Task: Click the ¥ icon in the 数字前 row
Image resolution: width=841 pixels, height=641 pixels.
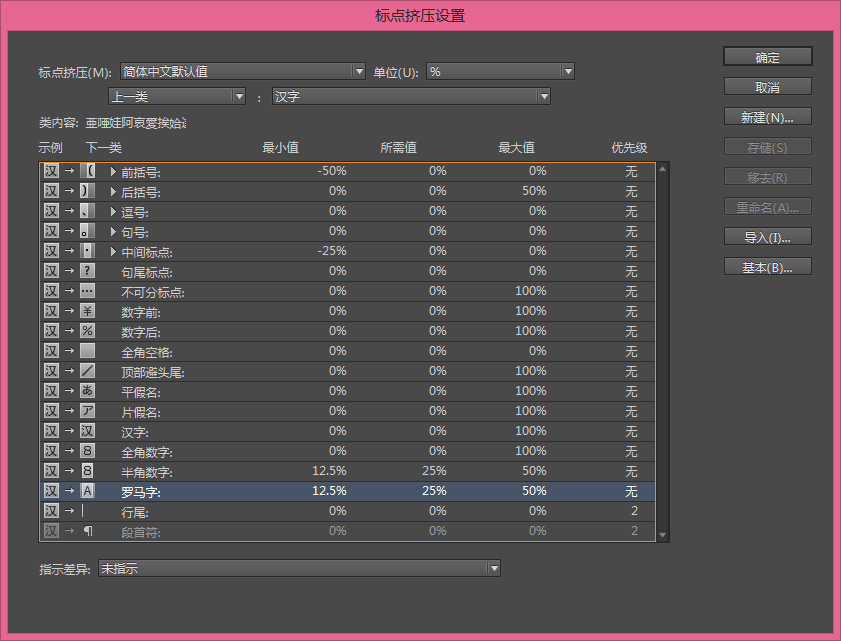Action: tap(87, 311)
